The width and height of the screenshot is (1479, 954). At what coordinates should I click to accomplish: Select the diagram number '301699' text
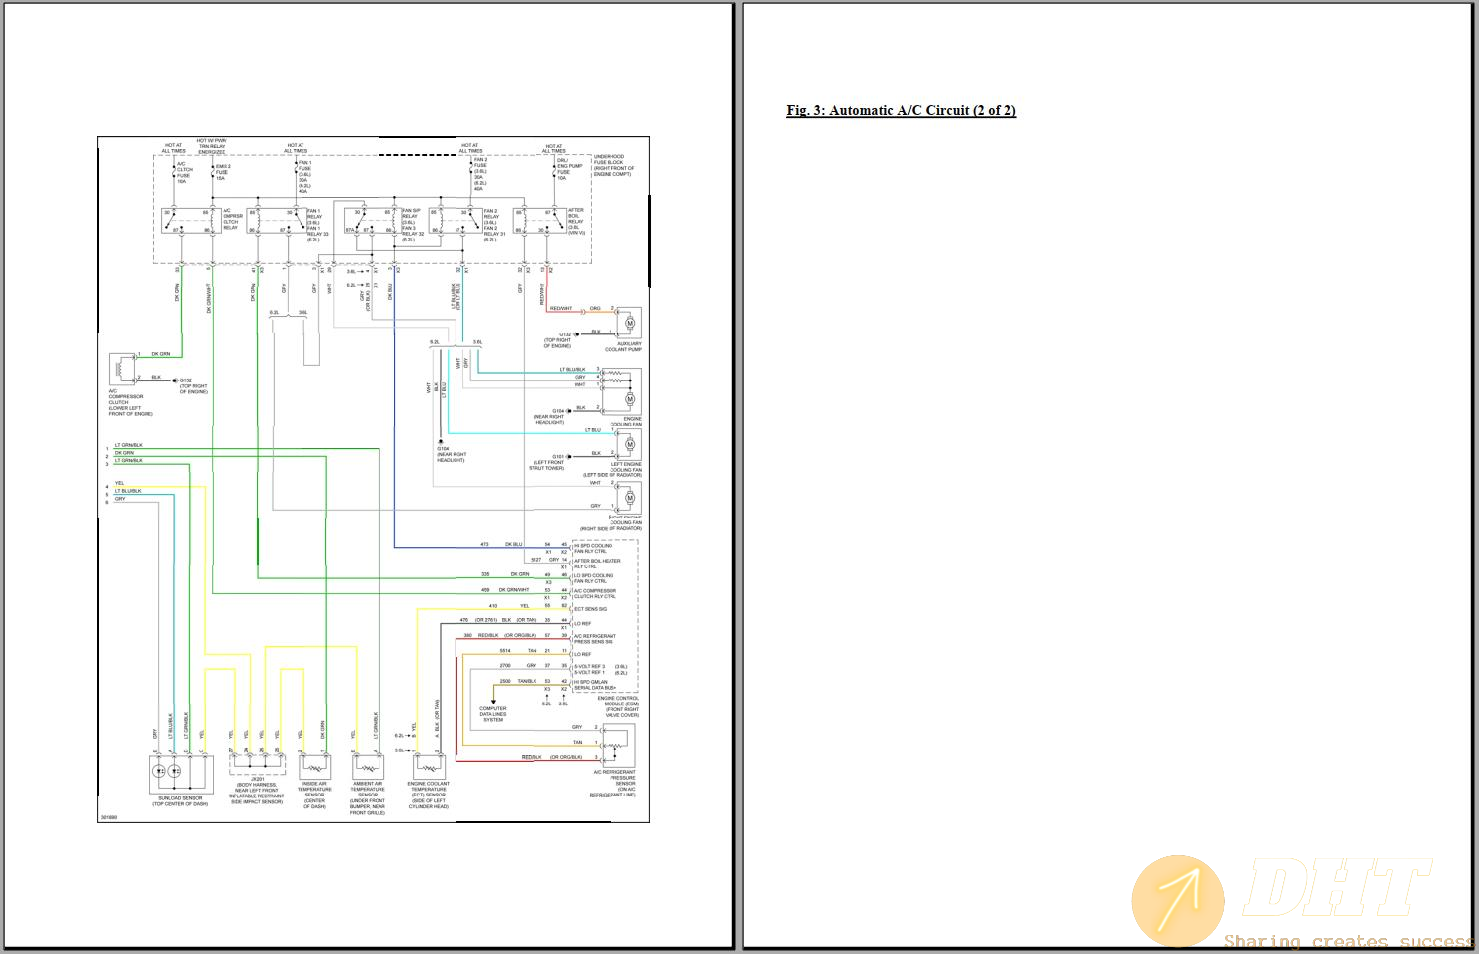click(109, 816)
